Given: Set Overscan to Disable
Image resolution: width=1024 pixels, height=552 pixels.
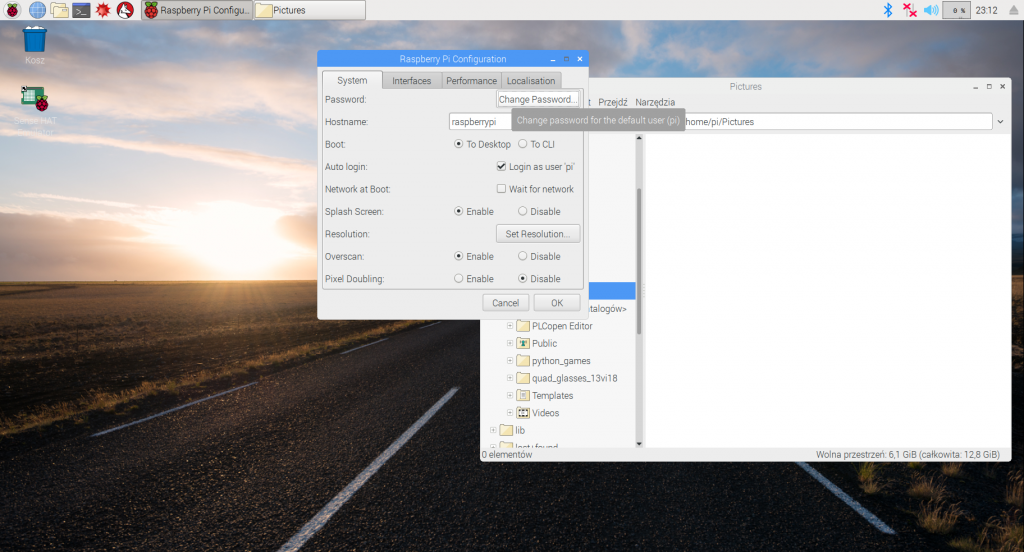Looking at the screenshot, I should click(x=523, y=257).
